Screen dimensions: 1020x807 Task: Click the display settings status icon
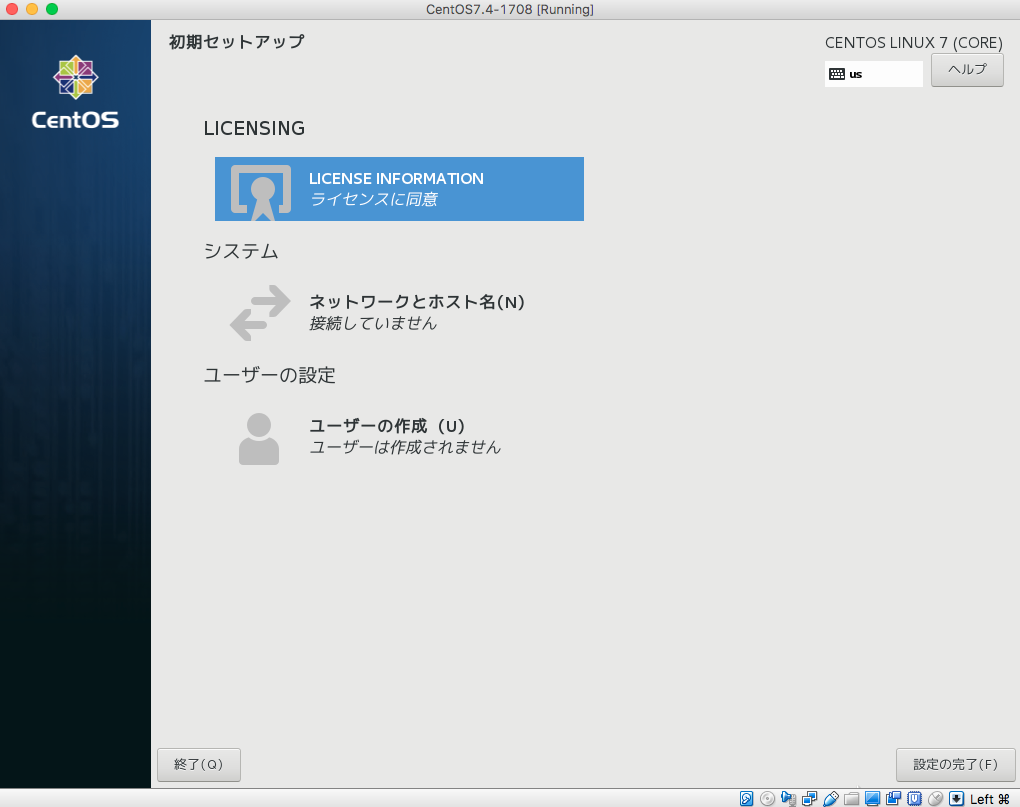coord(872,799)
